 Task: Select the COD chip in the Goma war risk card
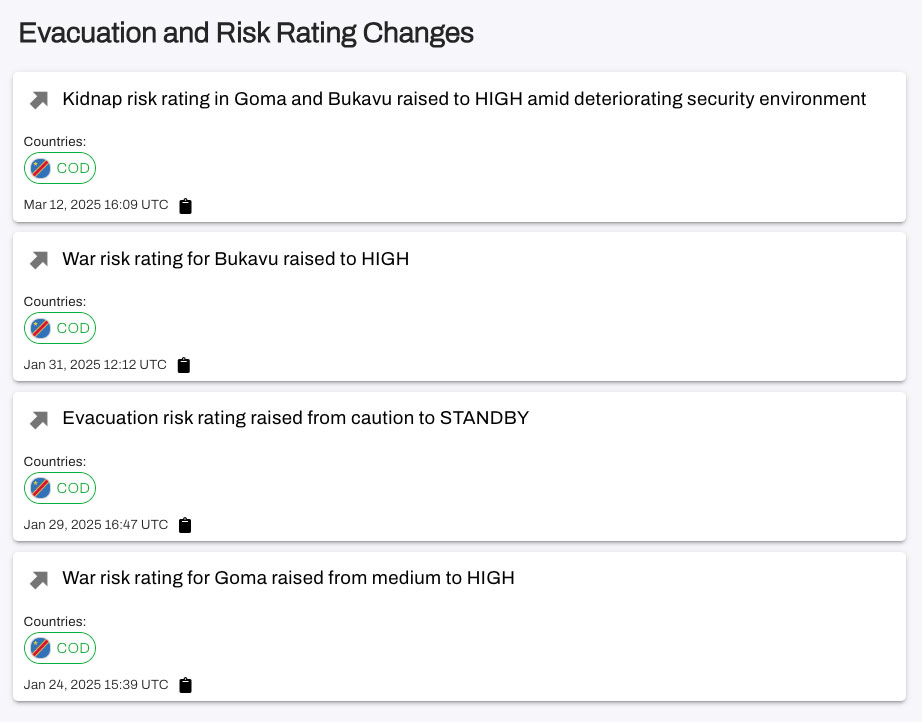point(60,648)
